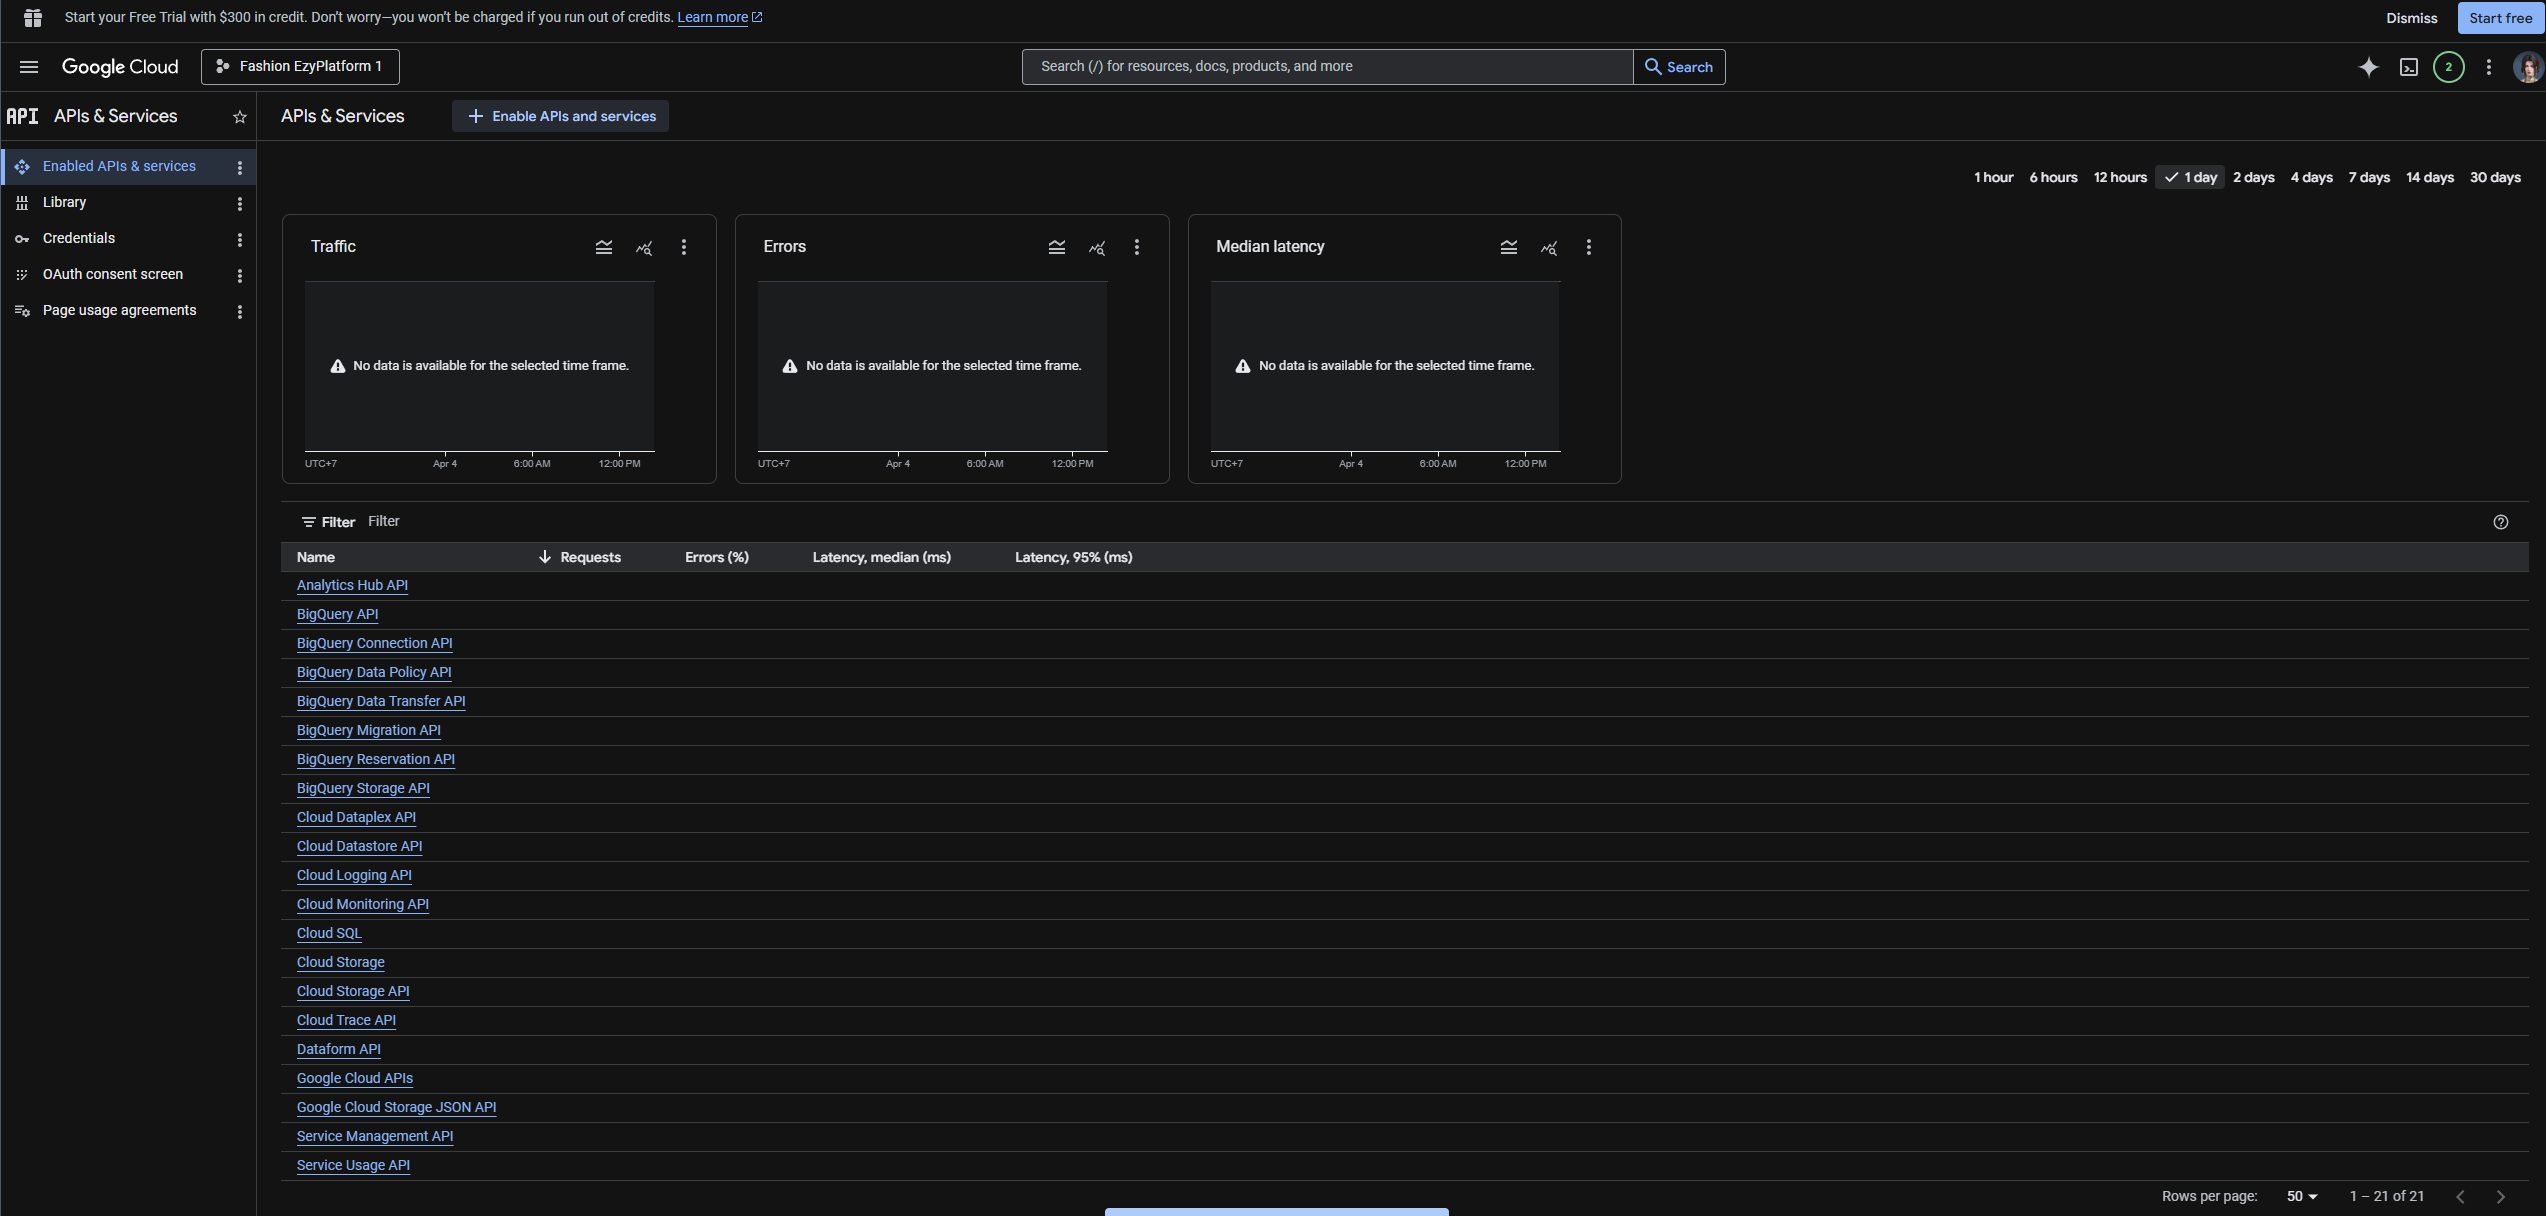The image size is (2546, 1216).
Task: Explore data icon on Errors chart
Action: tap(1097, 247)
